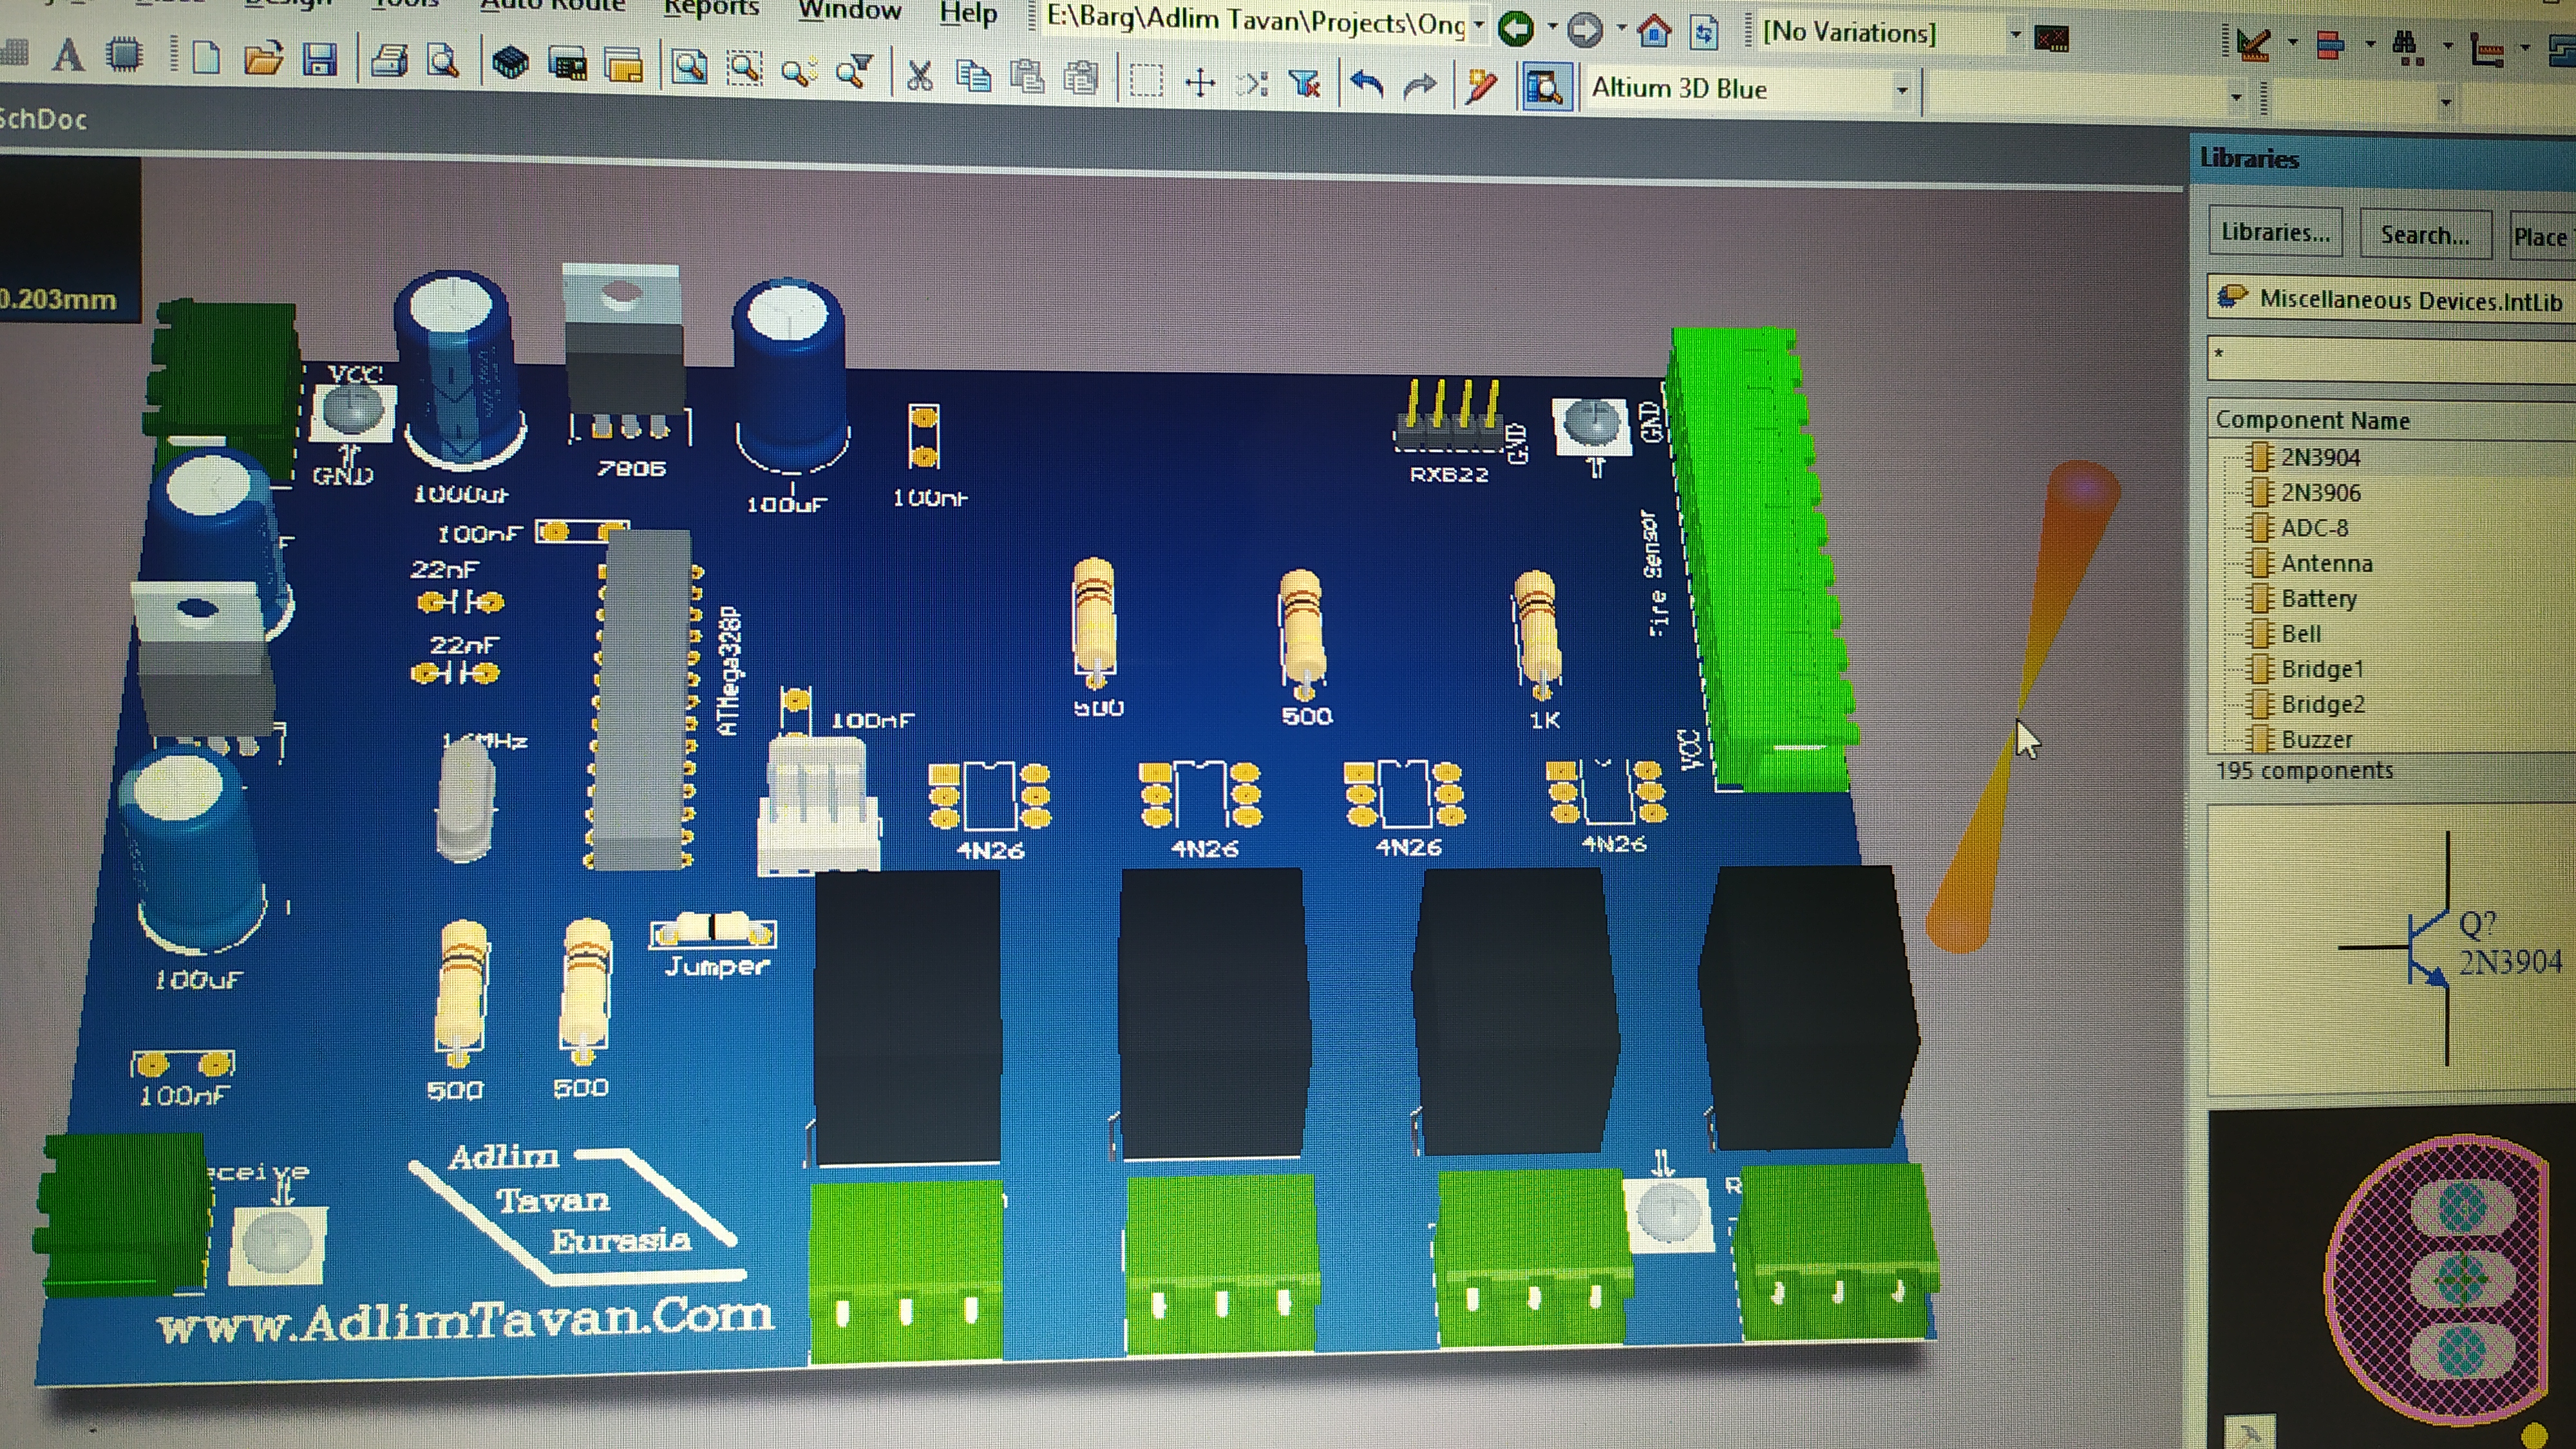
Task: Select 2N3906 in component list
Action: [x=2320, y=492]
